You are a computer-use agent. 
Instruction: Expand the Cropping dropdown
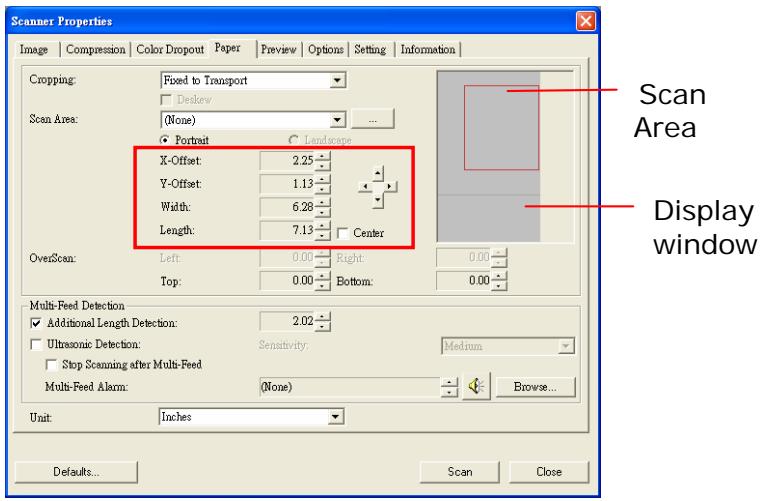point(339,78)
